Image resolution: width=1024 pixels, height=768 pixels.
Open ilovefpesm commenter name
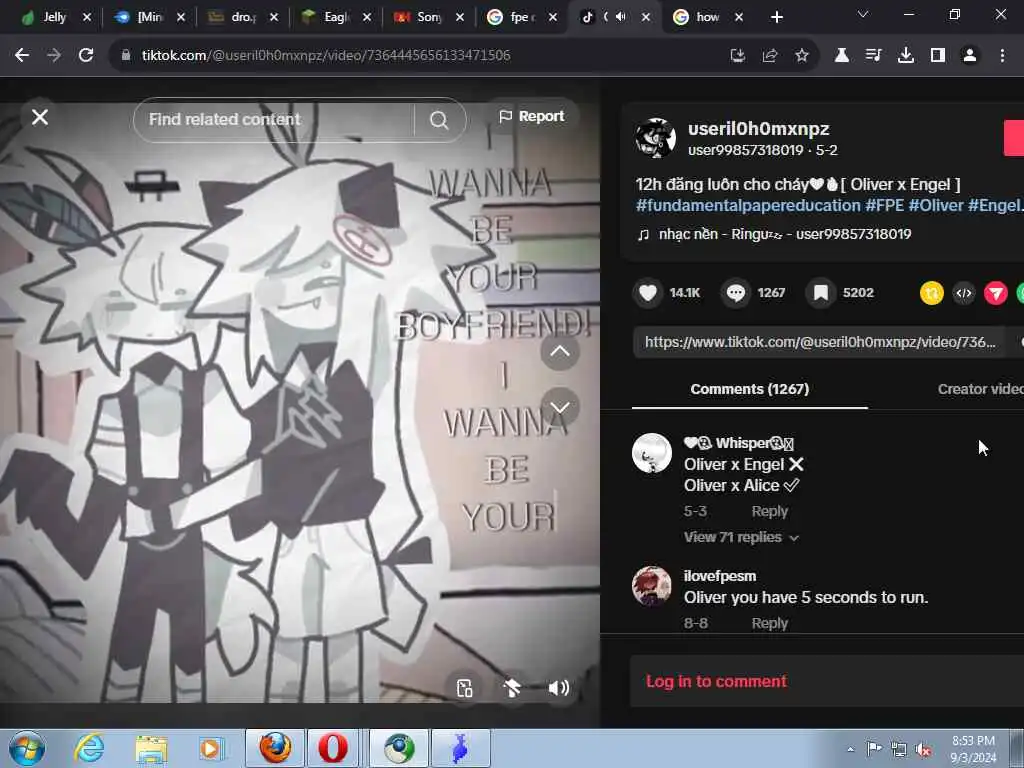click(x=720, y=576)
